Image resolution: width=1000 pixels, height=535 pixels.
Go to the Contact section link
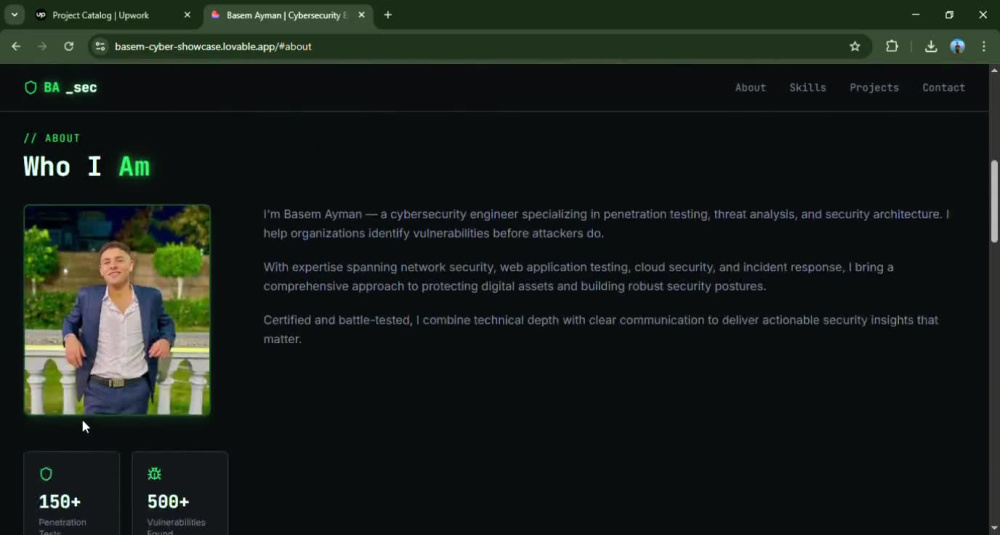click(x=943, y=88)
